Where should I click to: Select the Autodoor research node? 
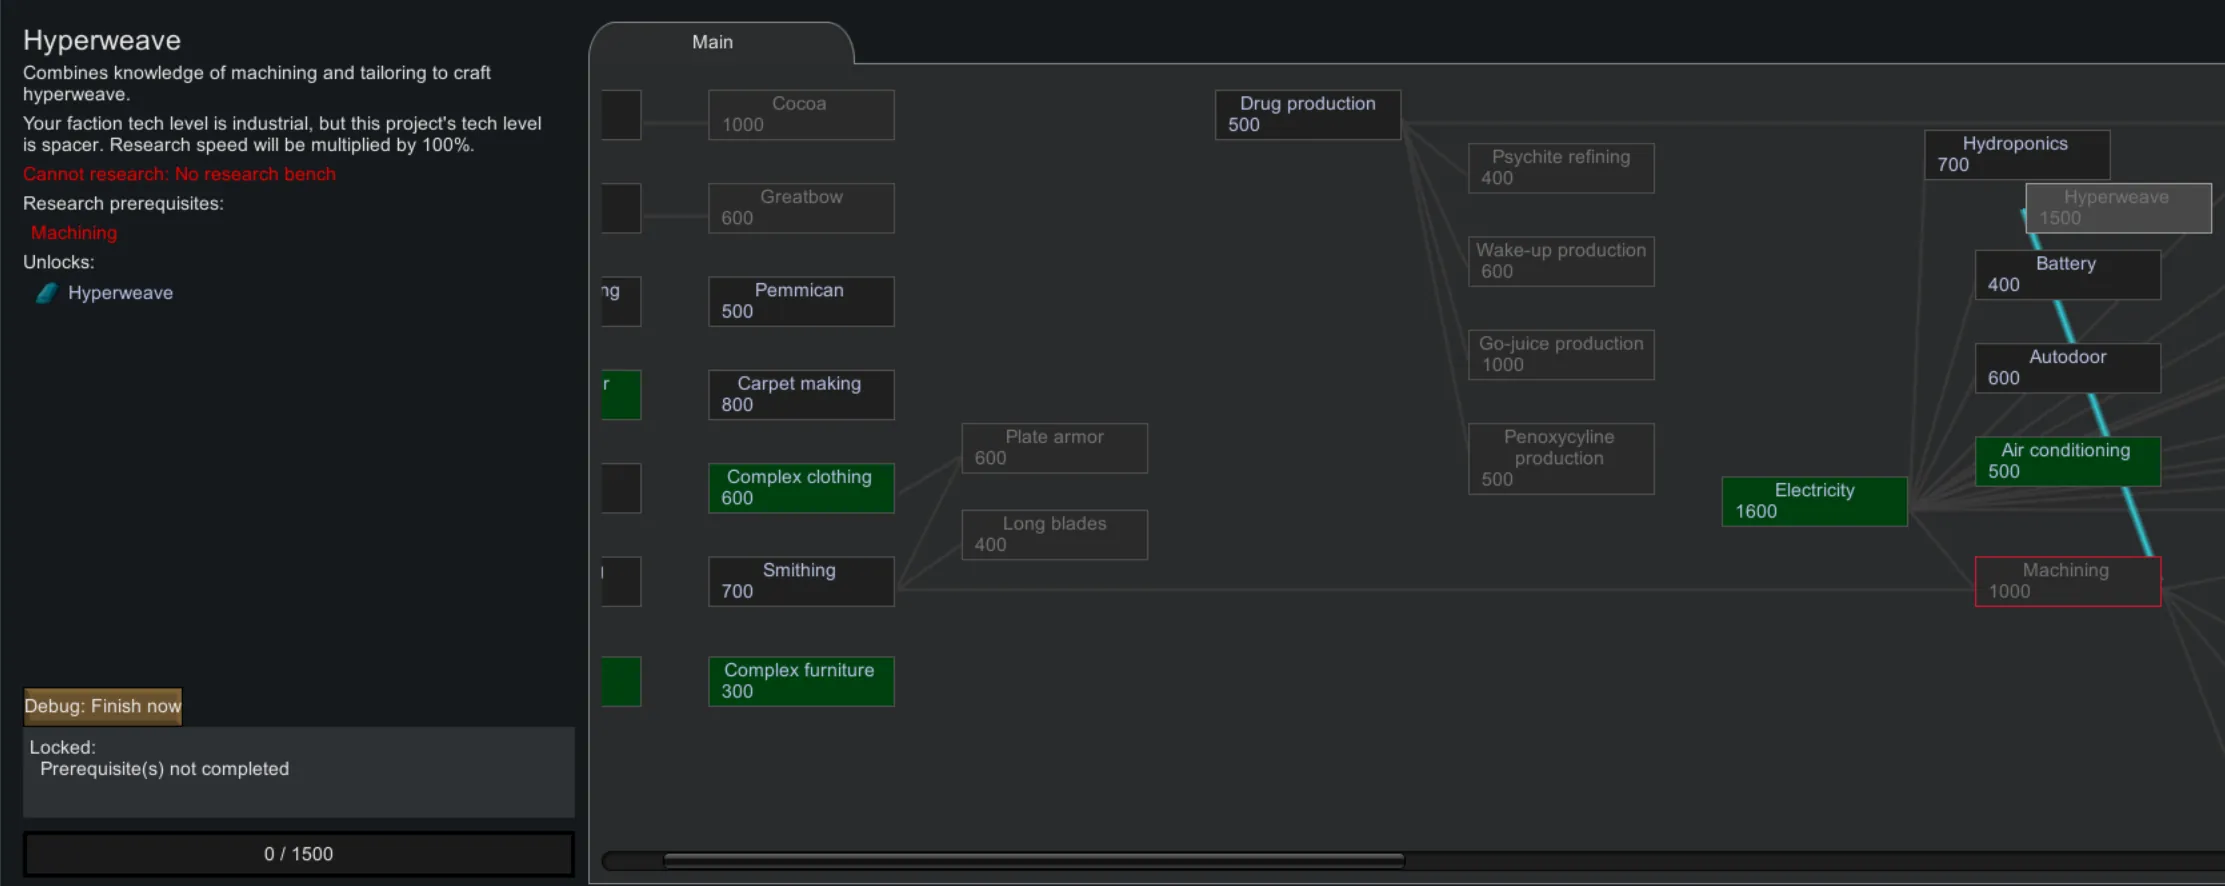[x=2066, y=368]
